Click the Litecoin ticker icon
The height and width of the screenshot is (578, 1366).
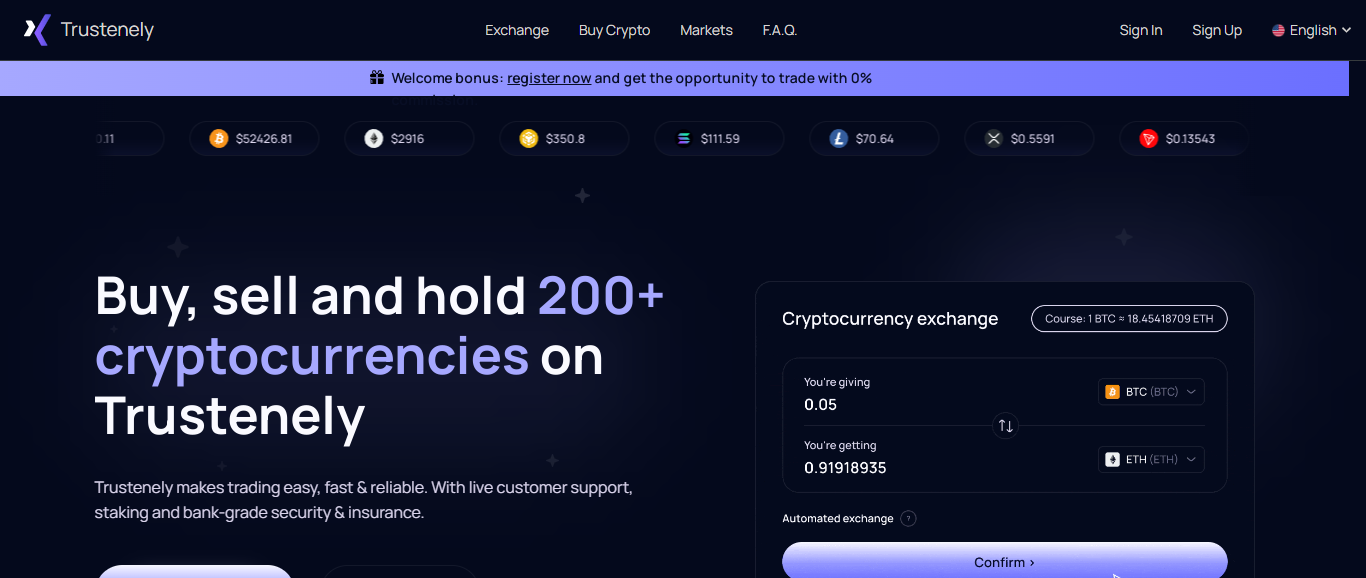click(839, 139)
